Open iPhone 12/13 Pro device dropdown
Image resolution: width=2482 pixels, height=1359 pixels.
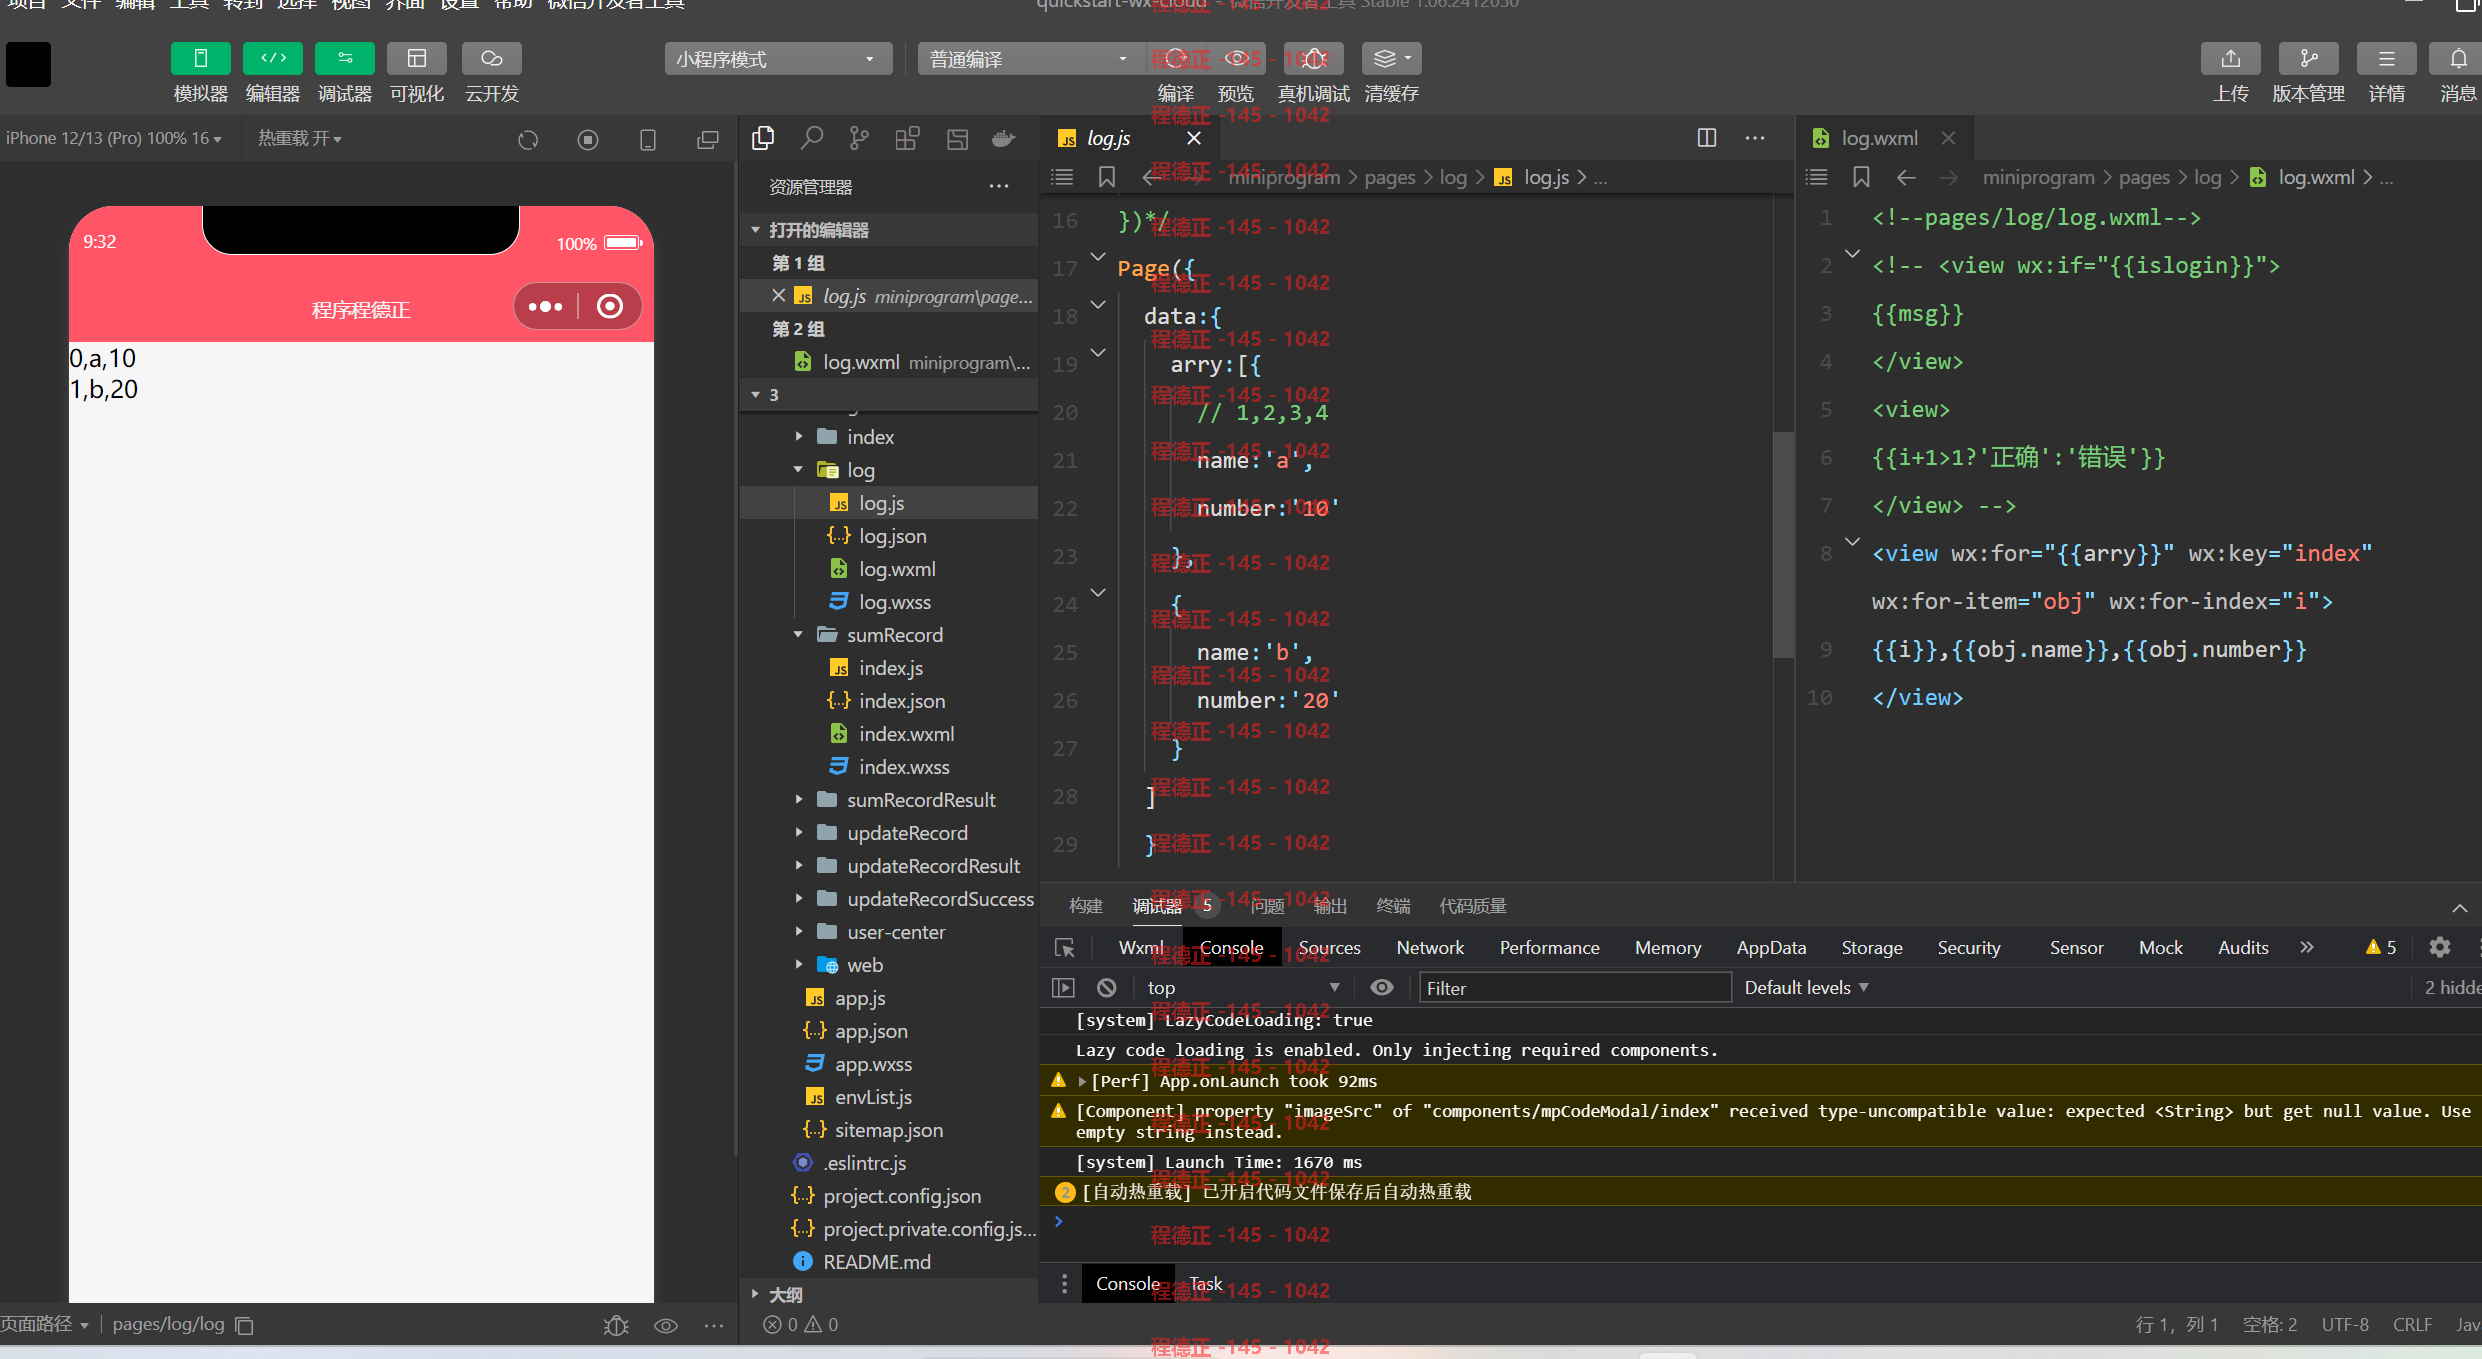pyautogui.click(x=113, y=138)
